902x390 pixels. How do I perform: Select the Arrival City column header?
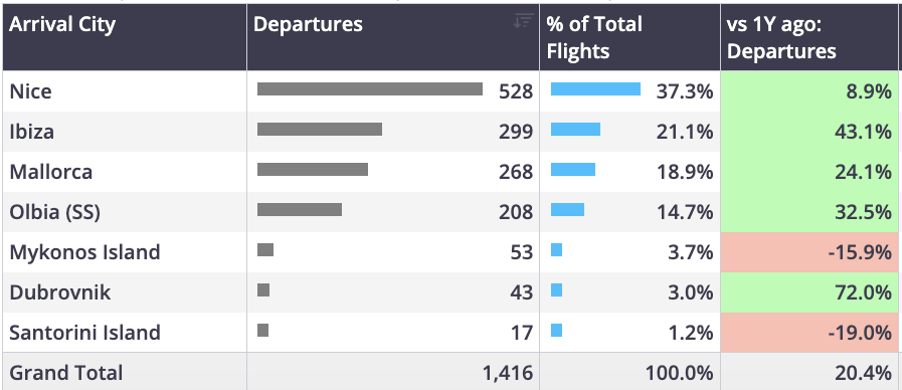point(125,37)
